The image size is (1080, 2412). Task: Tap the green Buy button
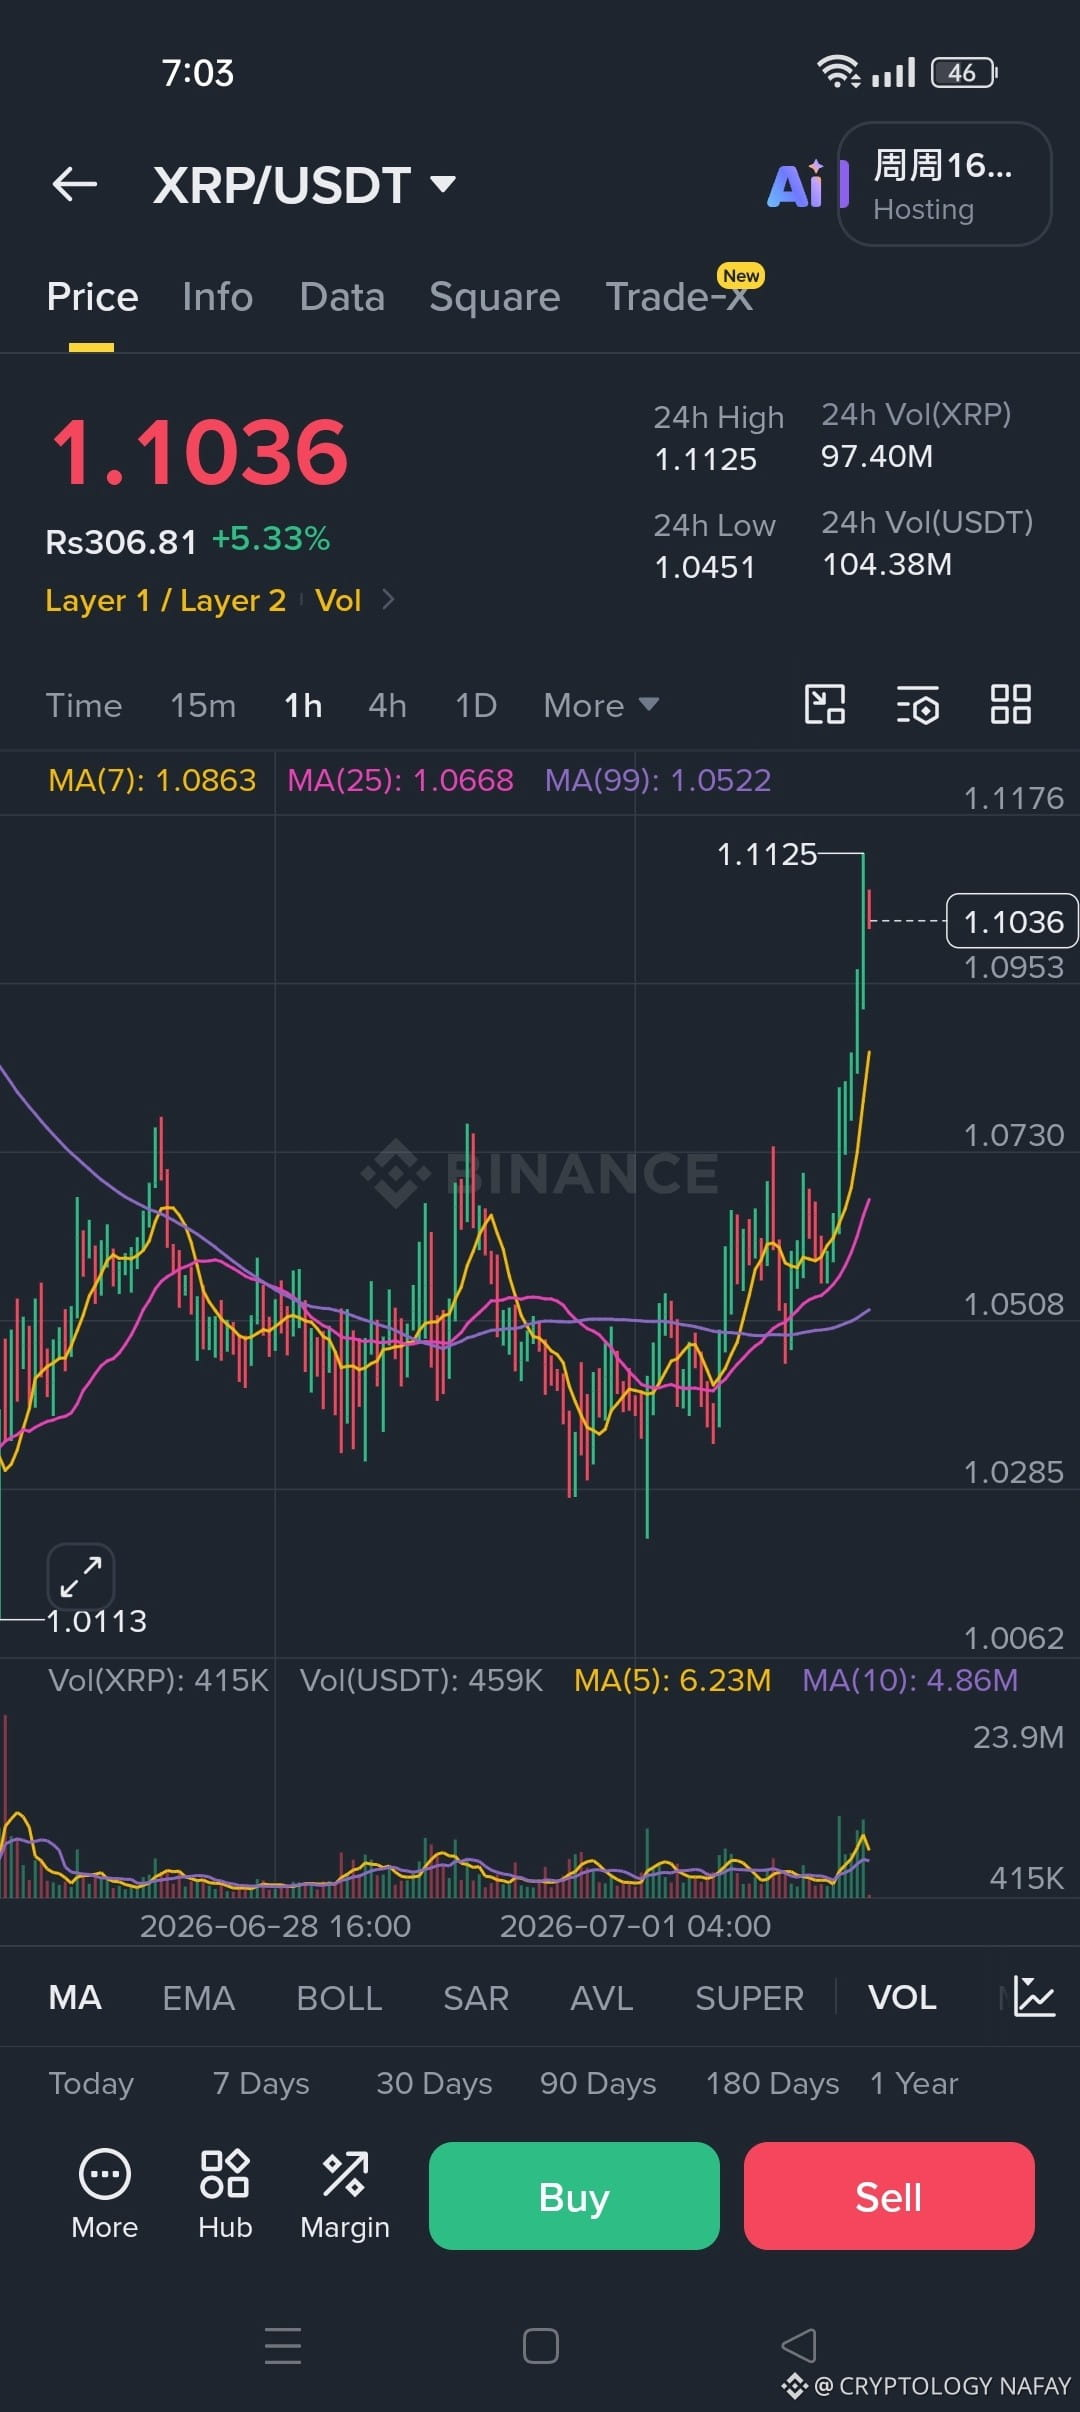(x=574, y=2196)
